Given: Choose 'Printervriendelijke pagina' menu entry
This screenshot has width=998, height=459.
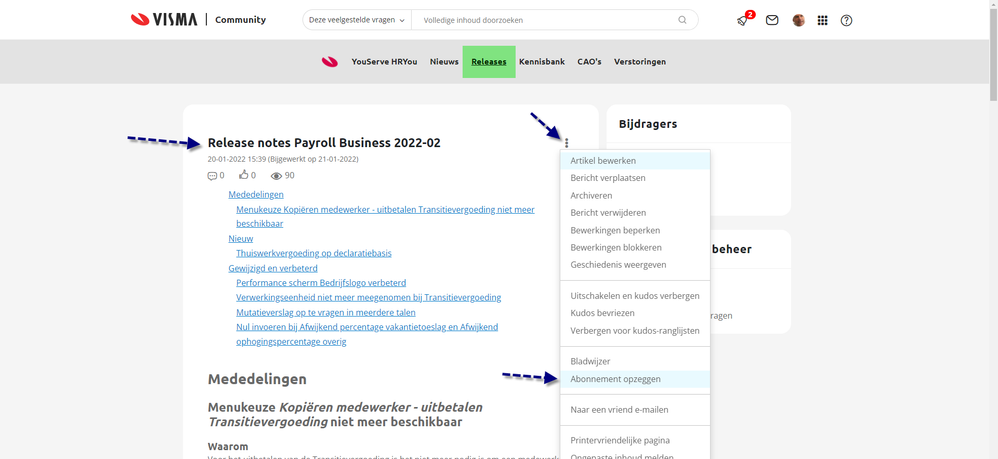Looking at the screenshot, I should (x=635, y=441).
